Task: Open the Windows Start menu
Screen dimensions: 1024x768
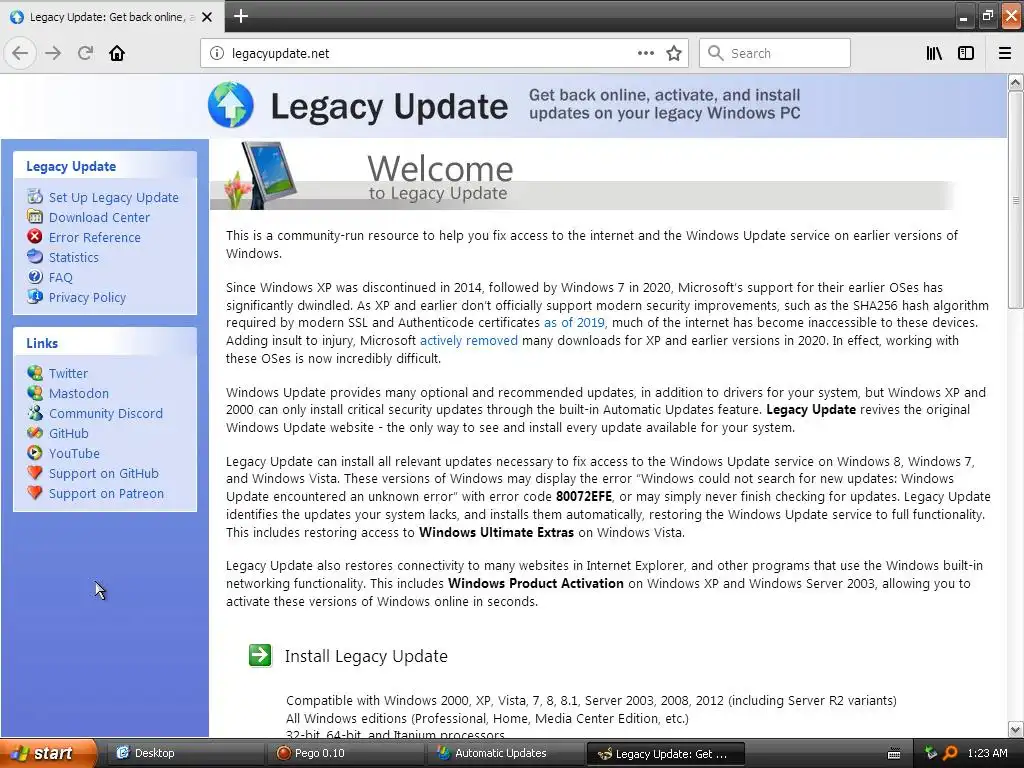Action: 48,753
